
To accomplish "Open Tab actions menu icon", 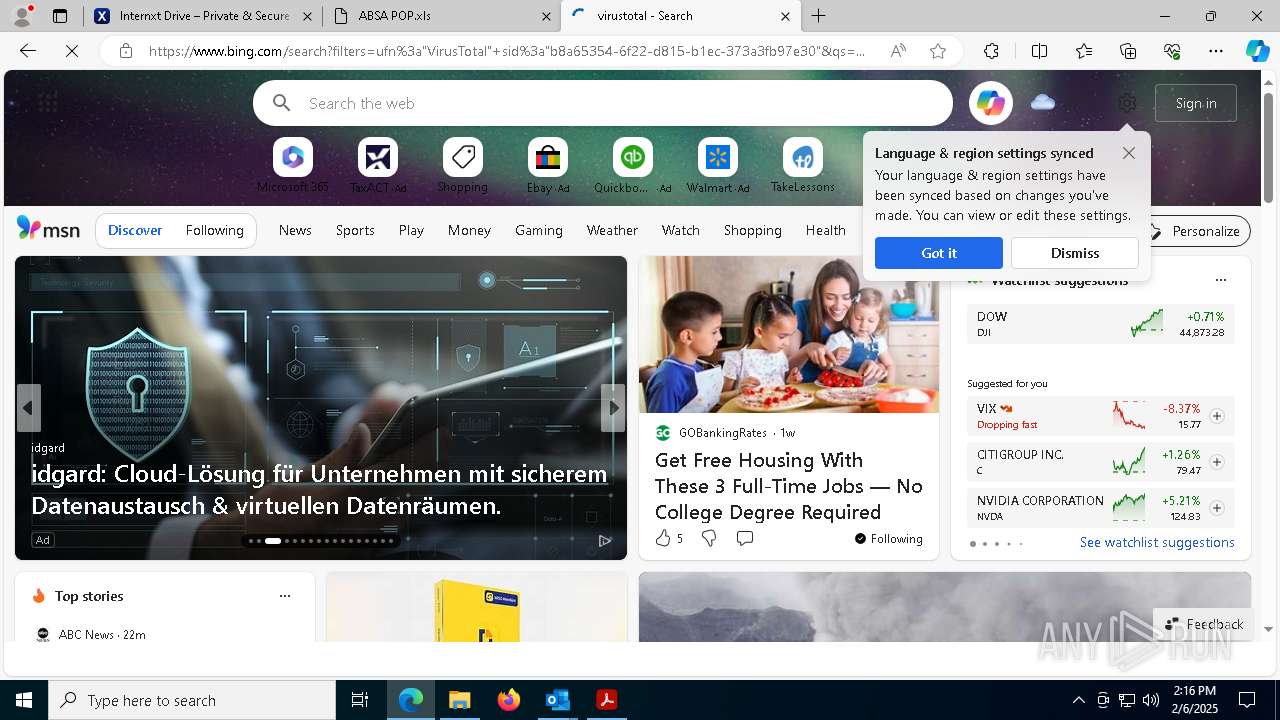I will pyautogui.click(x=59, y=16).
